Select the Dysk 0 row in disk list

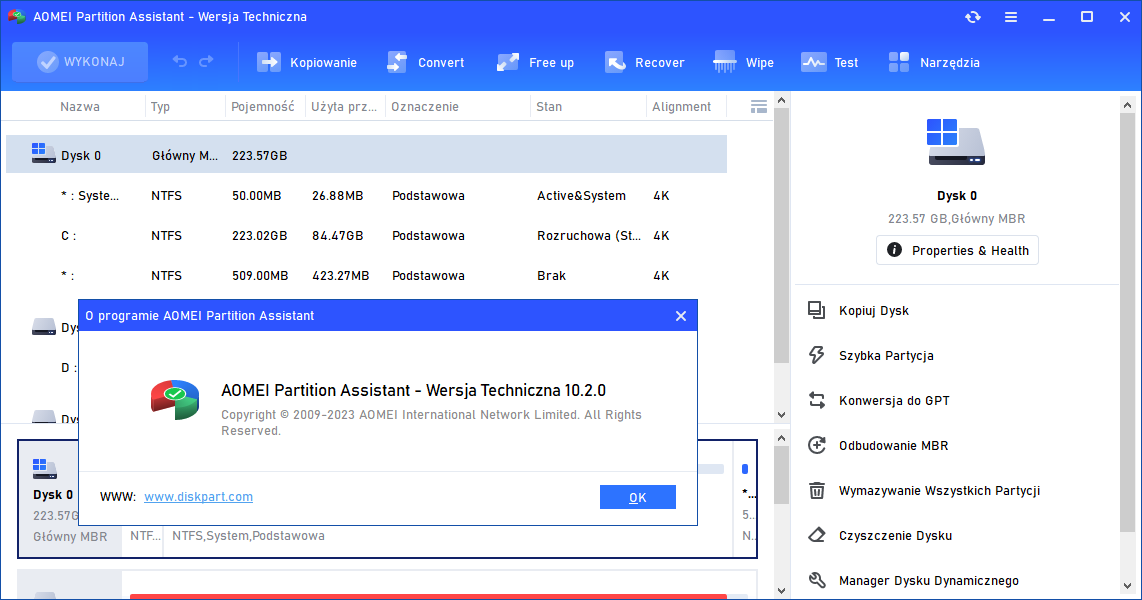tap(366, 154)
